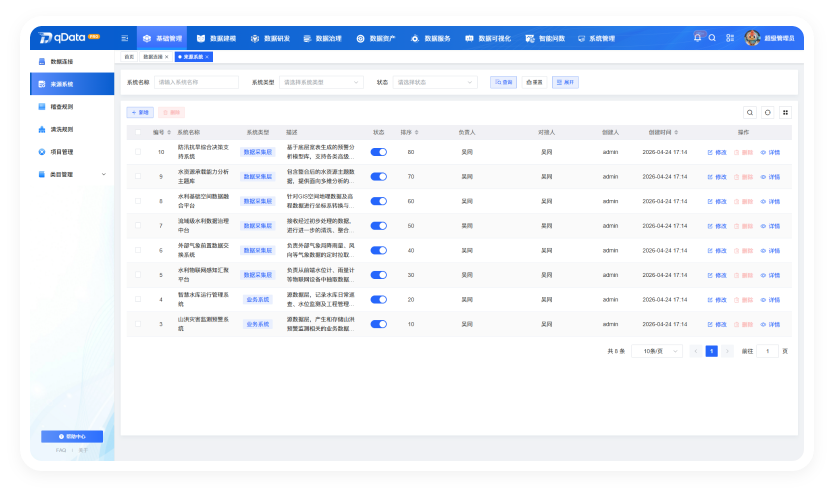Open the 10条/页 page size dropdown
Image resolution: width=834 pixels, height=495 pixels.
(657, 351)
